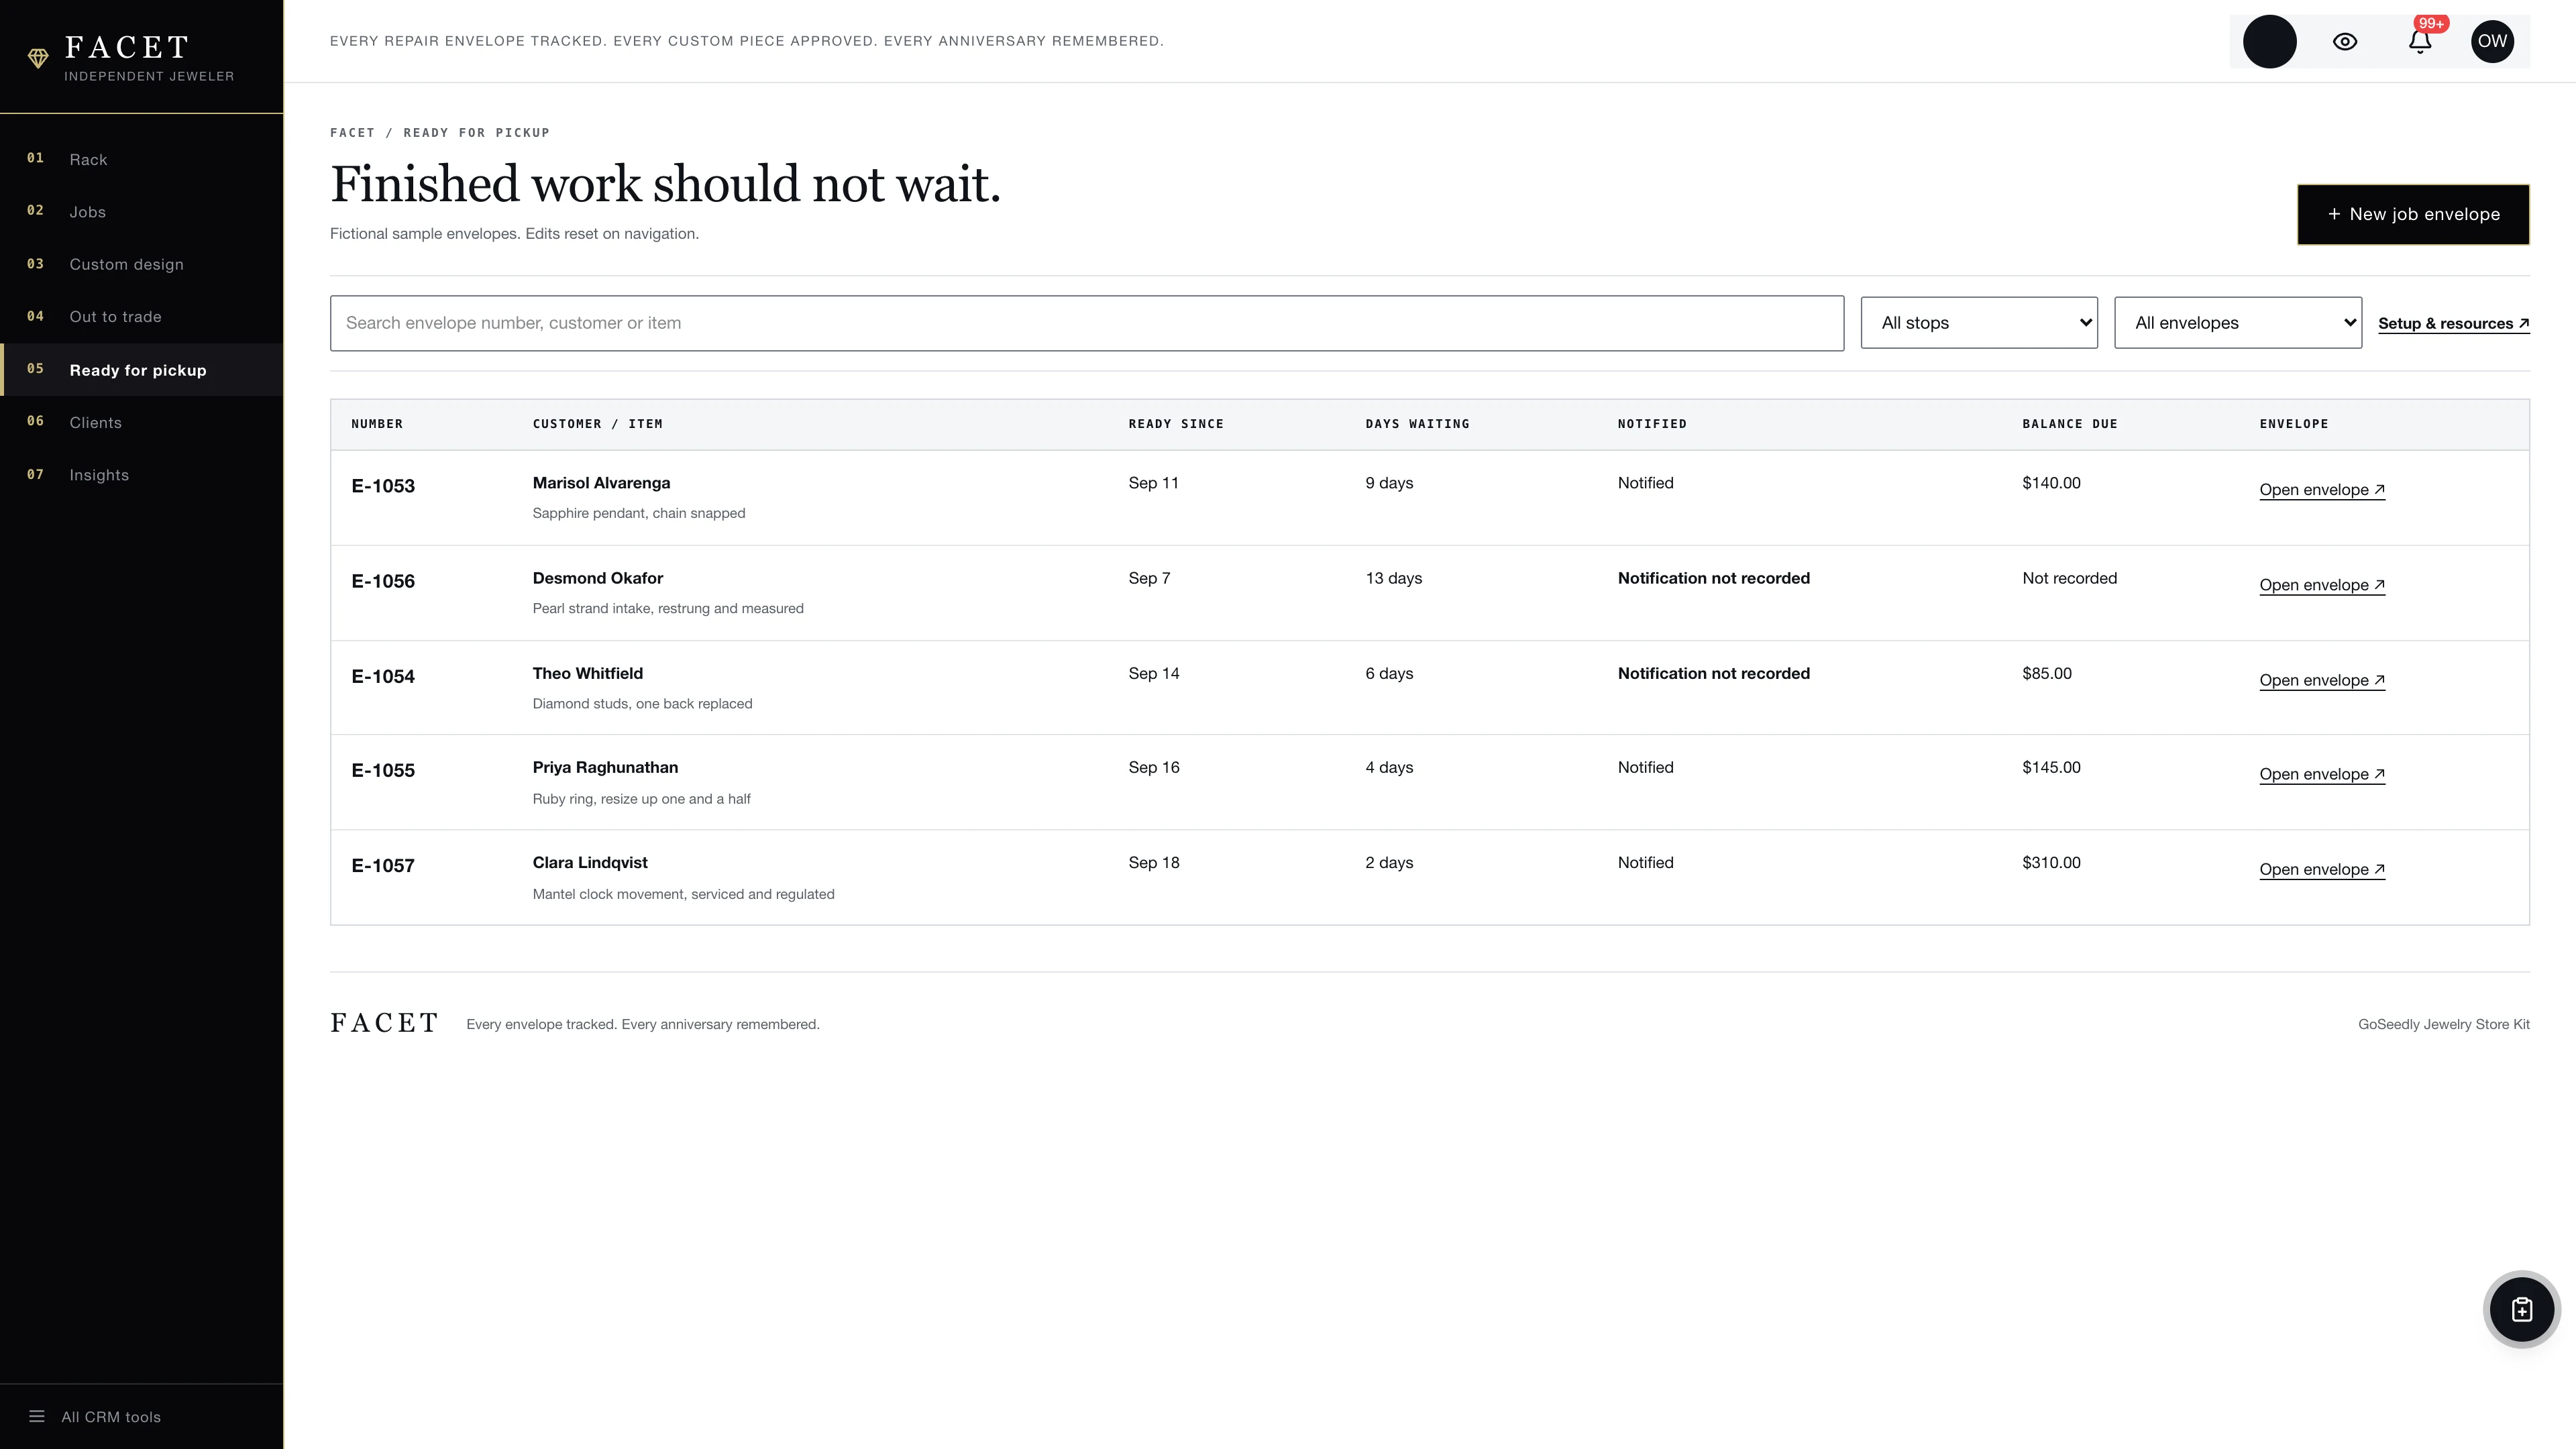Open envelope for E-1057 Clara Lindqvist
The width and height of the screenshot is (2576, 1449).
[2322, 870]
